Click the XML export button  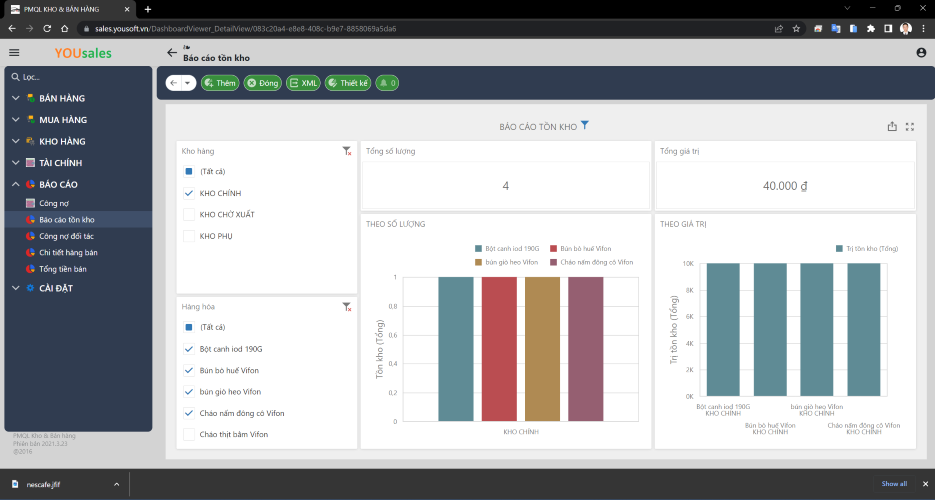point(304,83)
